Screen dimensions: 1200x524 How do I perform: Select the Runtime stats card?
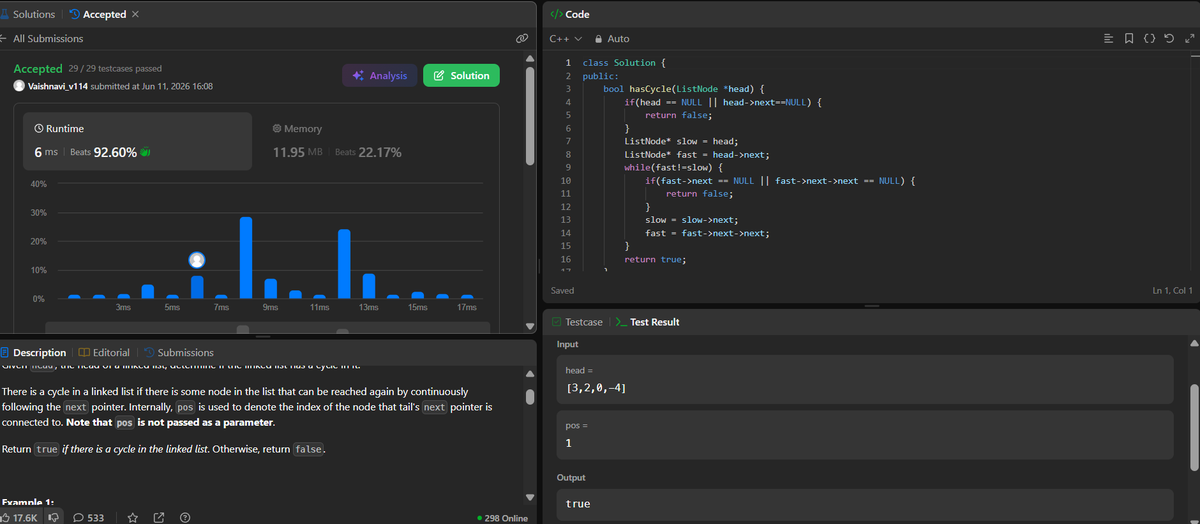click(138, 141)
